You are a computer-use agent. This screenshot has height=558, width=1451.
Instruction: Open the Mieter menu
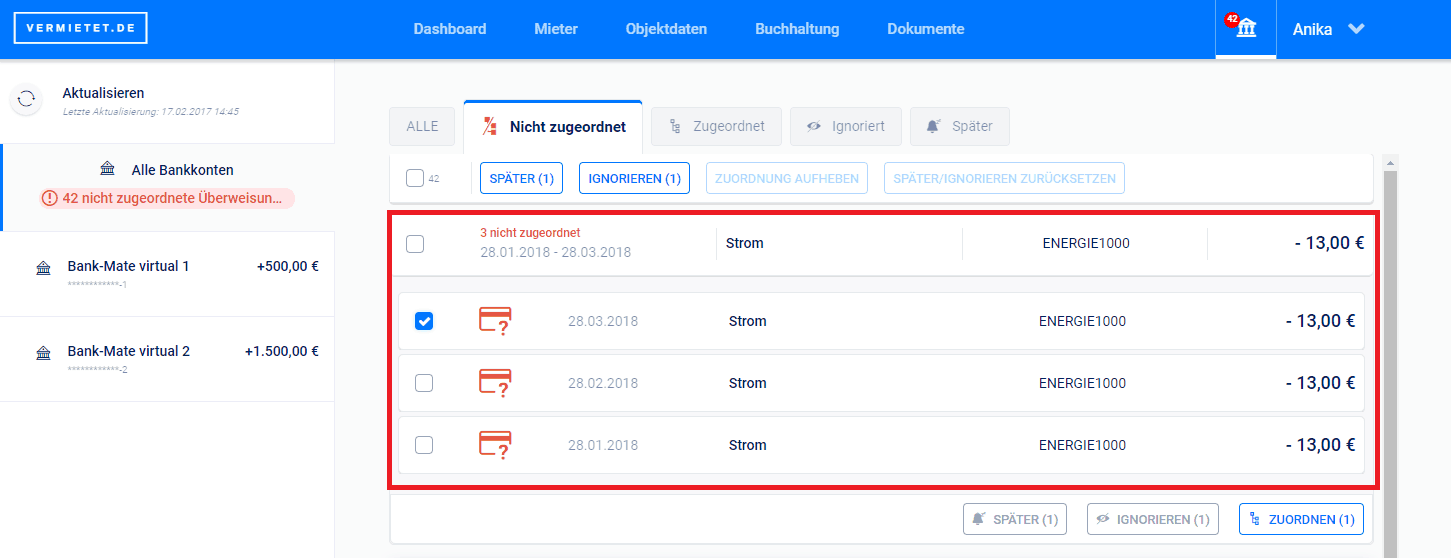pos(556,29)
